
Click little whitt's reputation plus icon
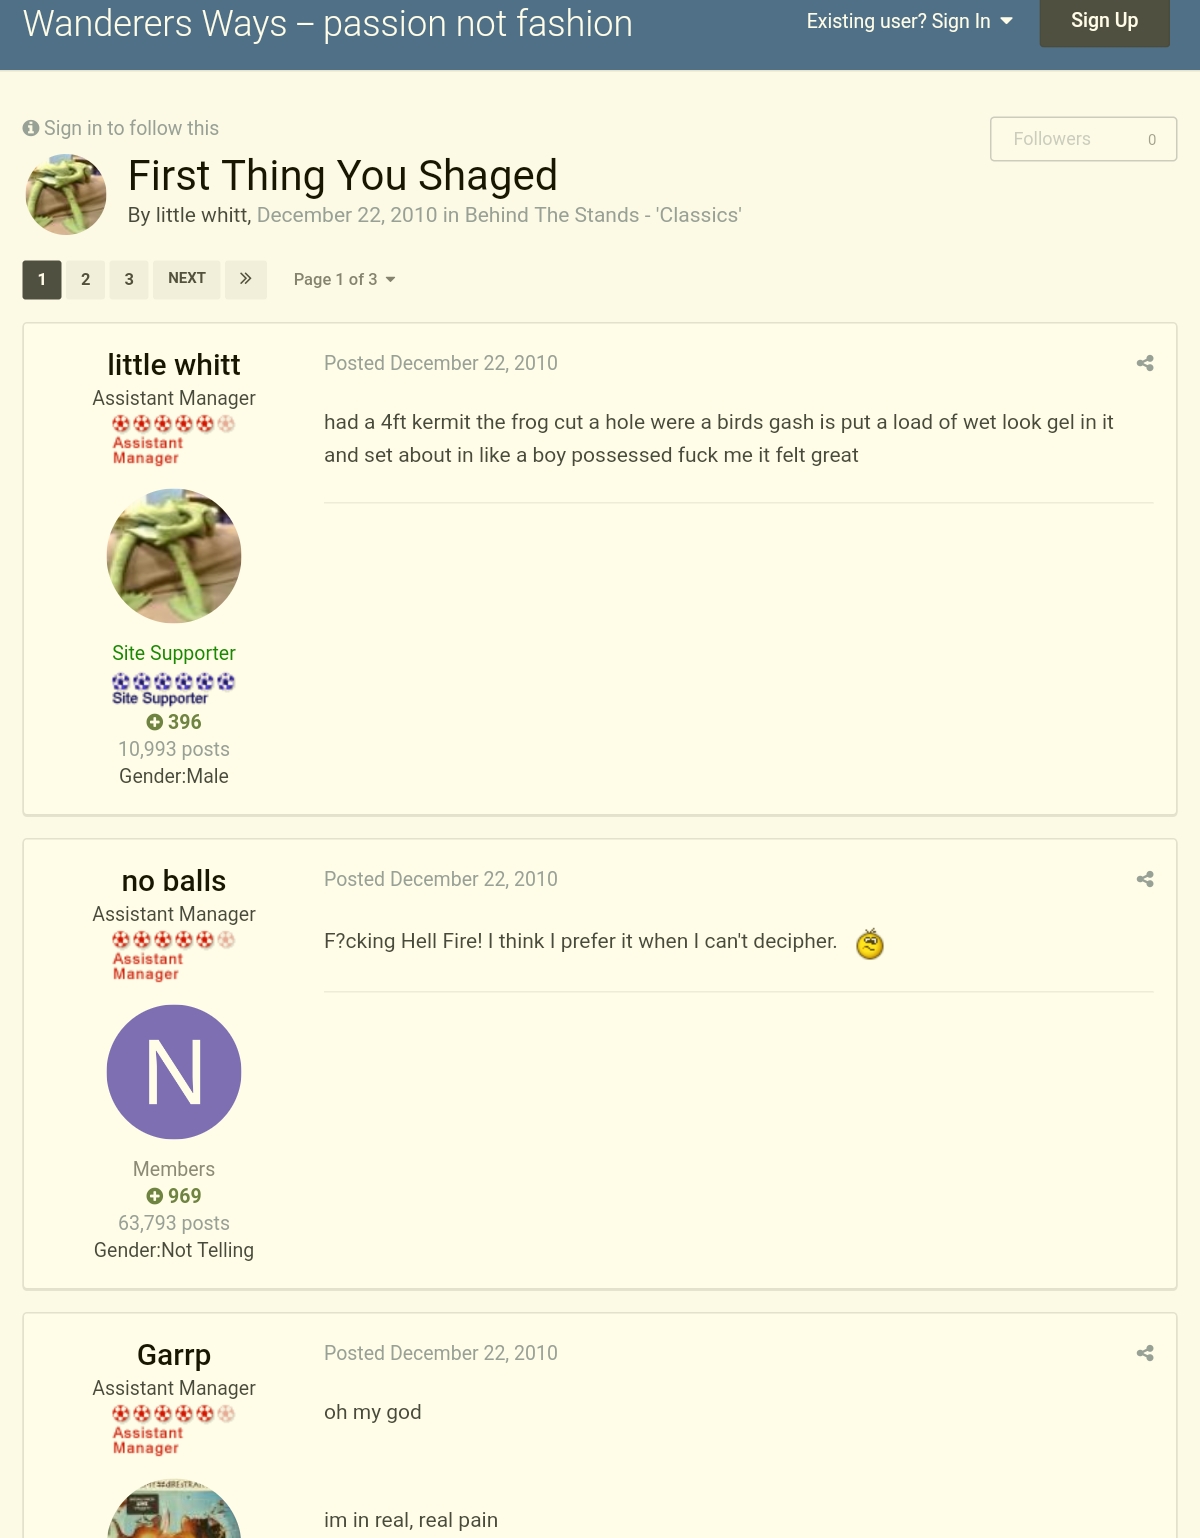click(154, 722)
